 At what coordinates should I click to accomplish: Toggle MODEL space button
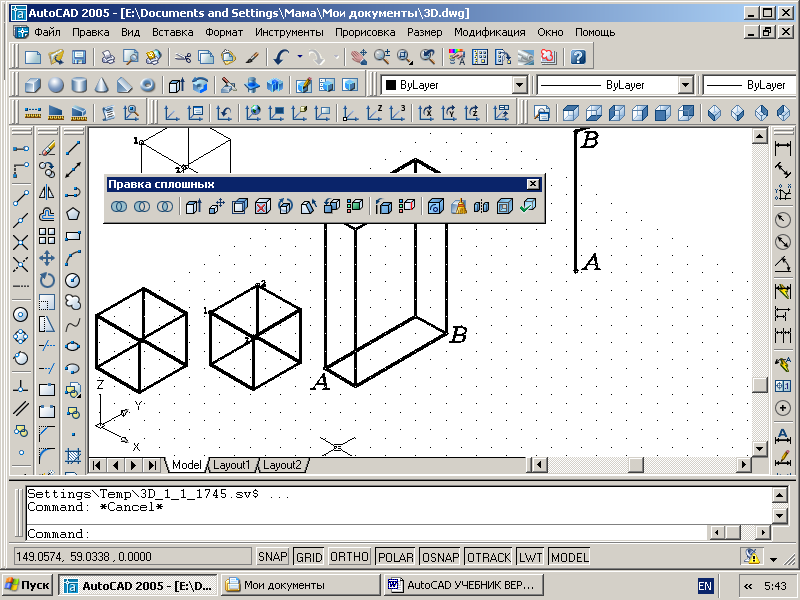coord(569,557)
